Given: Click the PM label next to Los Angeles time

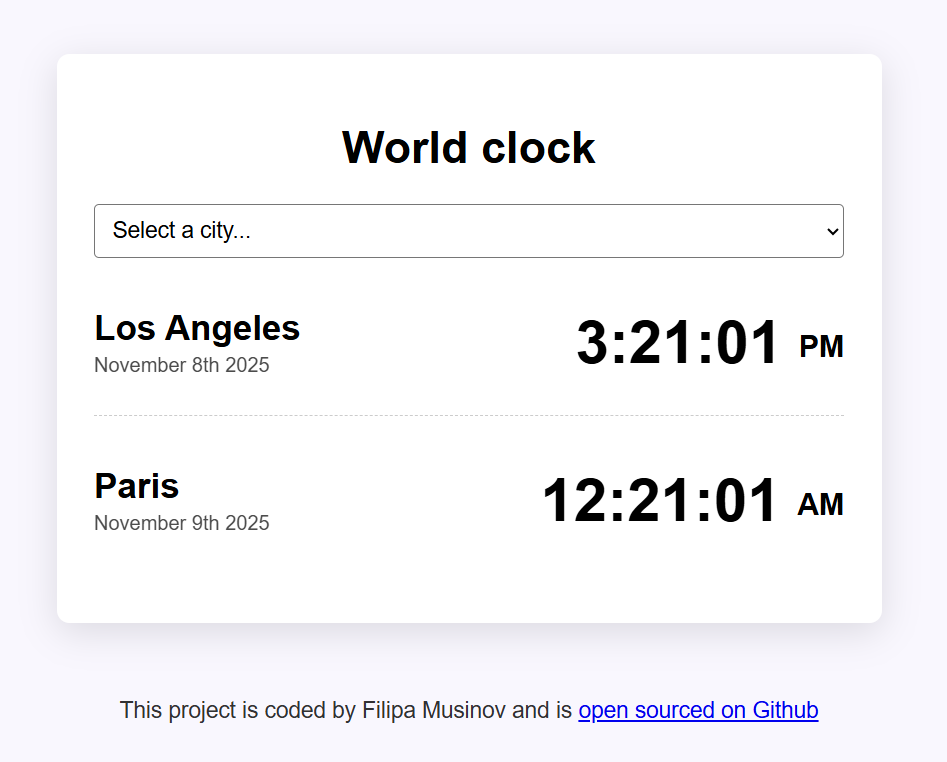Looking at the screenshot, I should [x=820, y=347].
